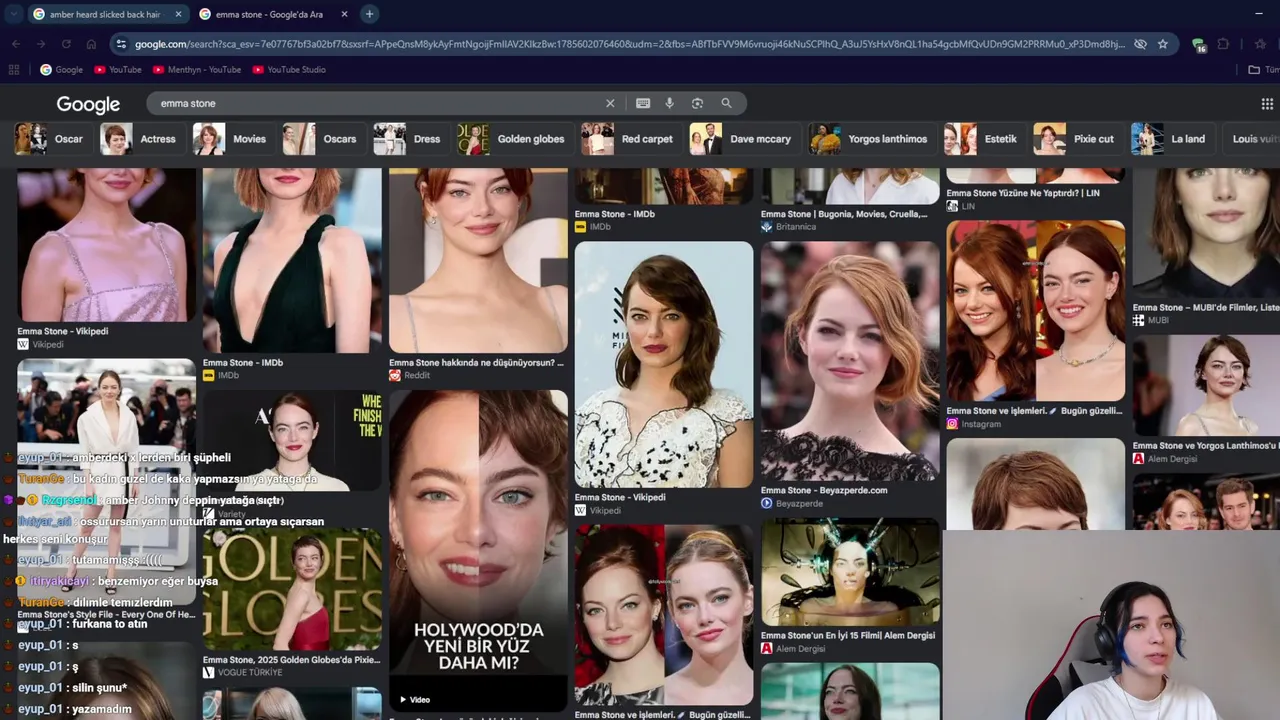Screen dimensions: 1280x720
Task: Clear the search query with the X
Action: point(610,103)
